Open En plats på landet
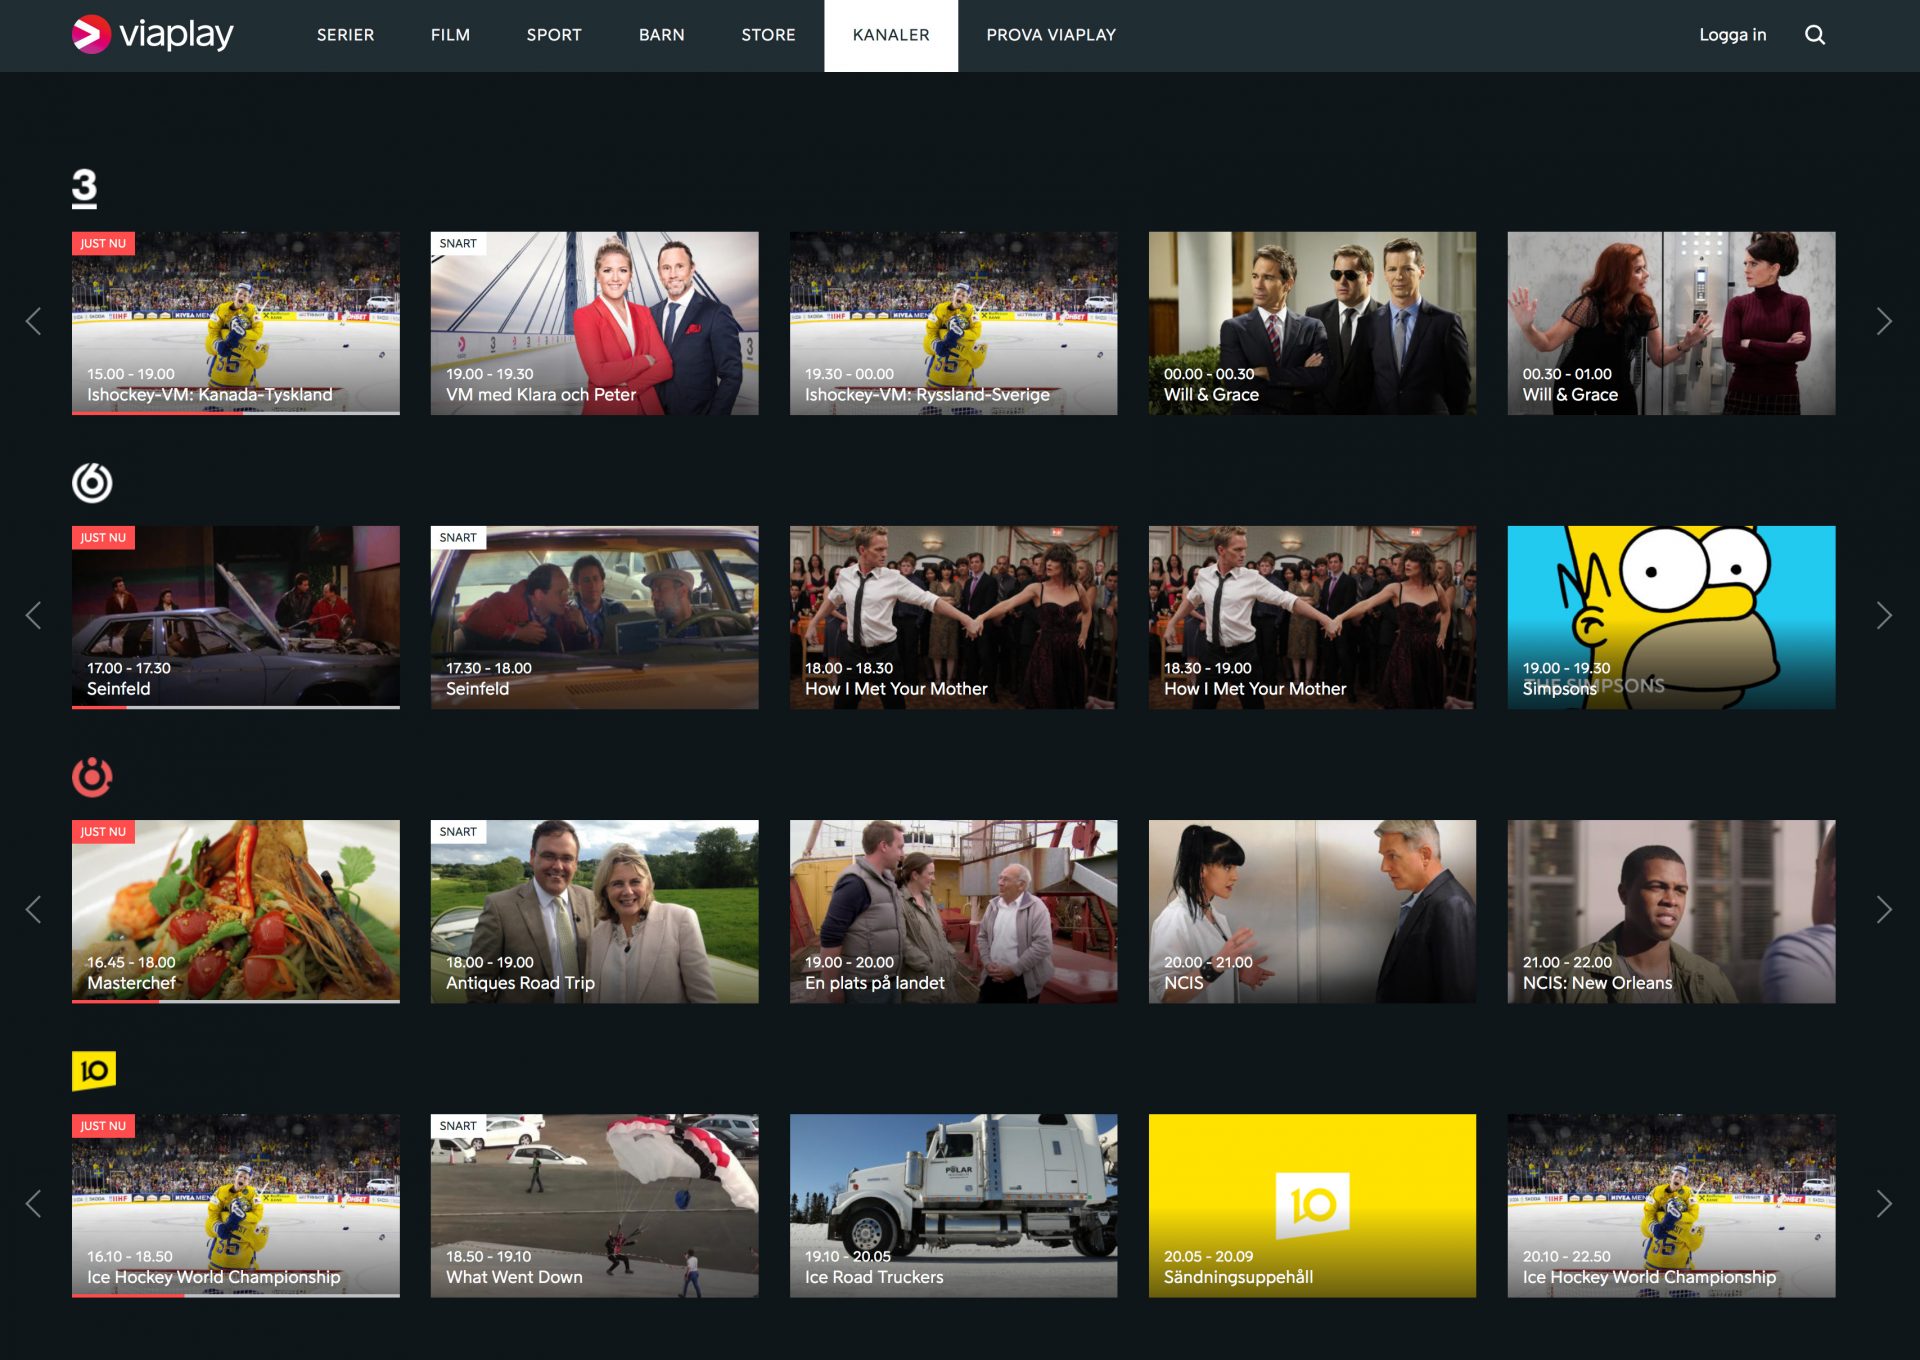This screenshot has width=1920, height=1360. click(954, 911)
